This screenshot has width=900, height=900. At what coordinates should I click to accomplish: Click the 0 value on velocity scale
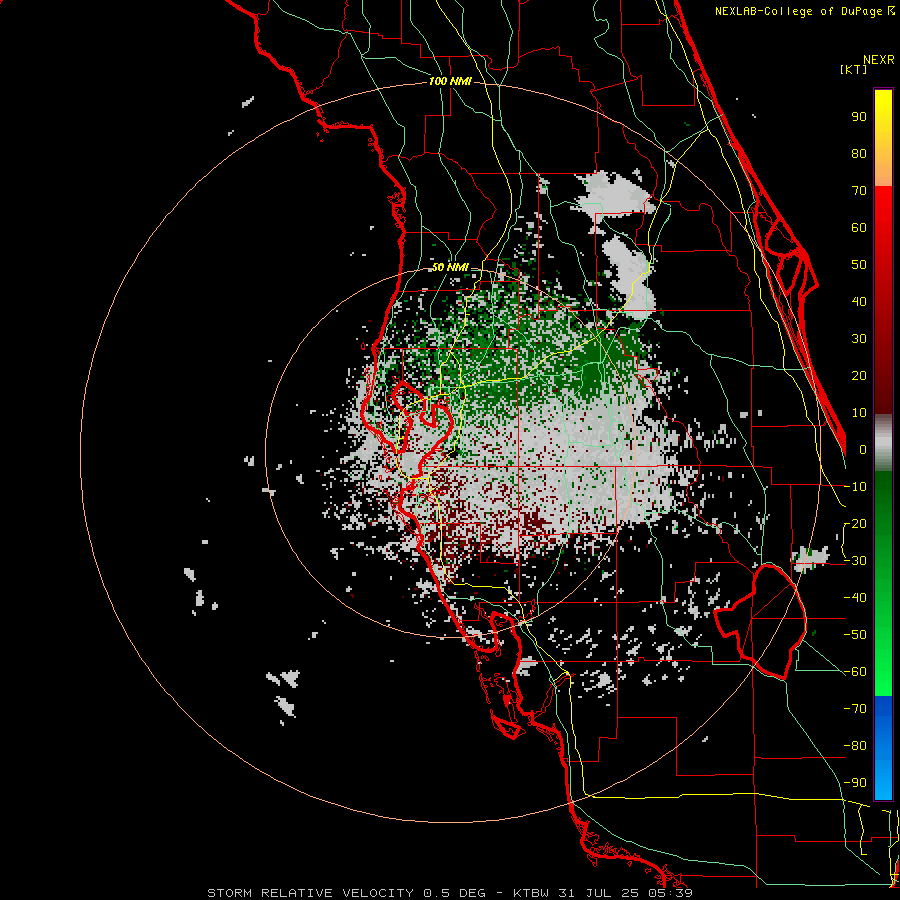863,450
